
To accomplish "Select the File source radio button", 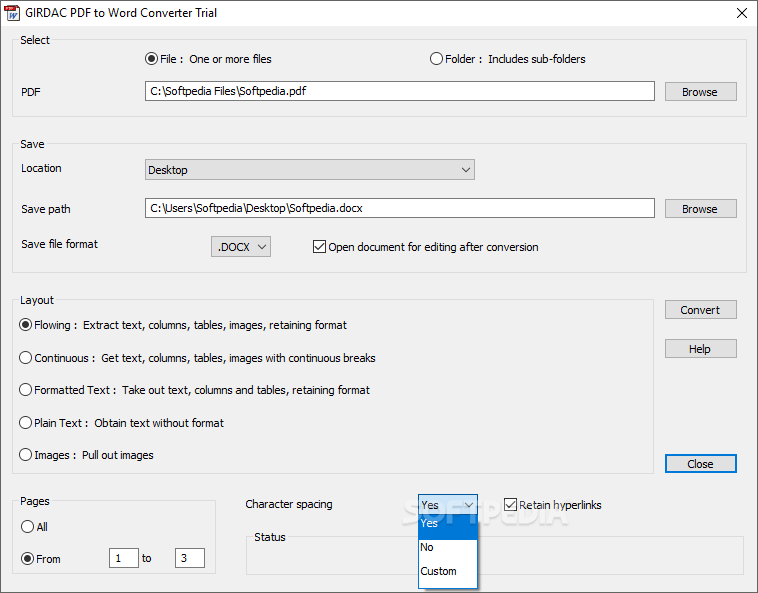I will click(151, 59).
